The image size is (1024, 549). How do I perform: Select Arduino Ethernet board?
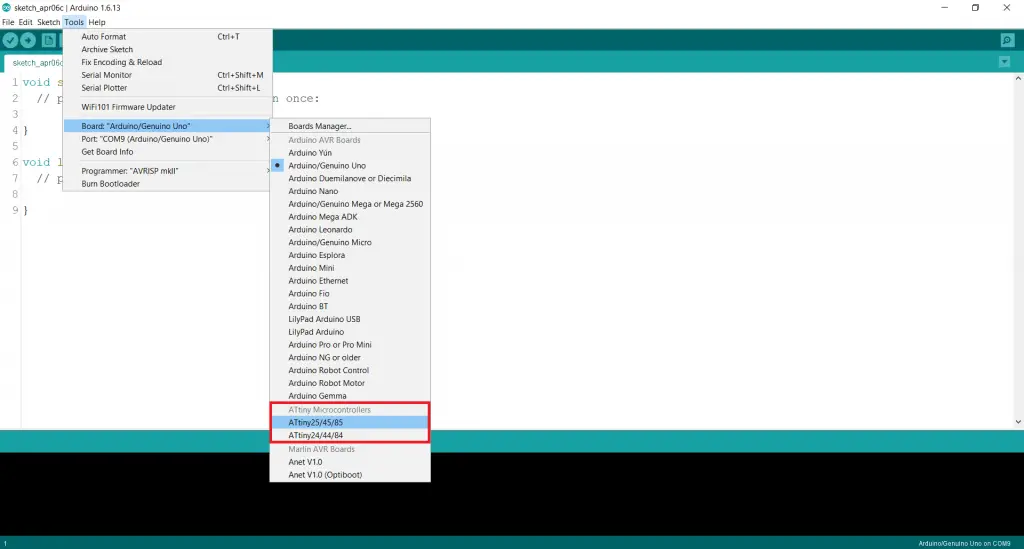(350, 281)
